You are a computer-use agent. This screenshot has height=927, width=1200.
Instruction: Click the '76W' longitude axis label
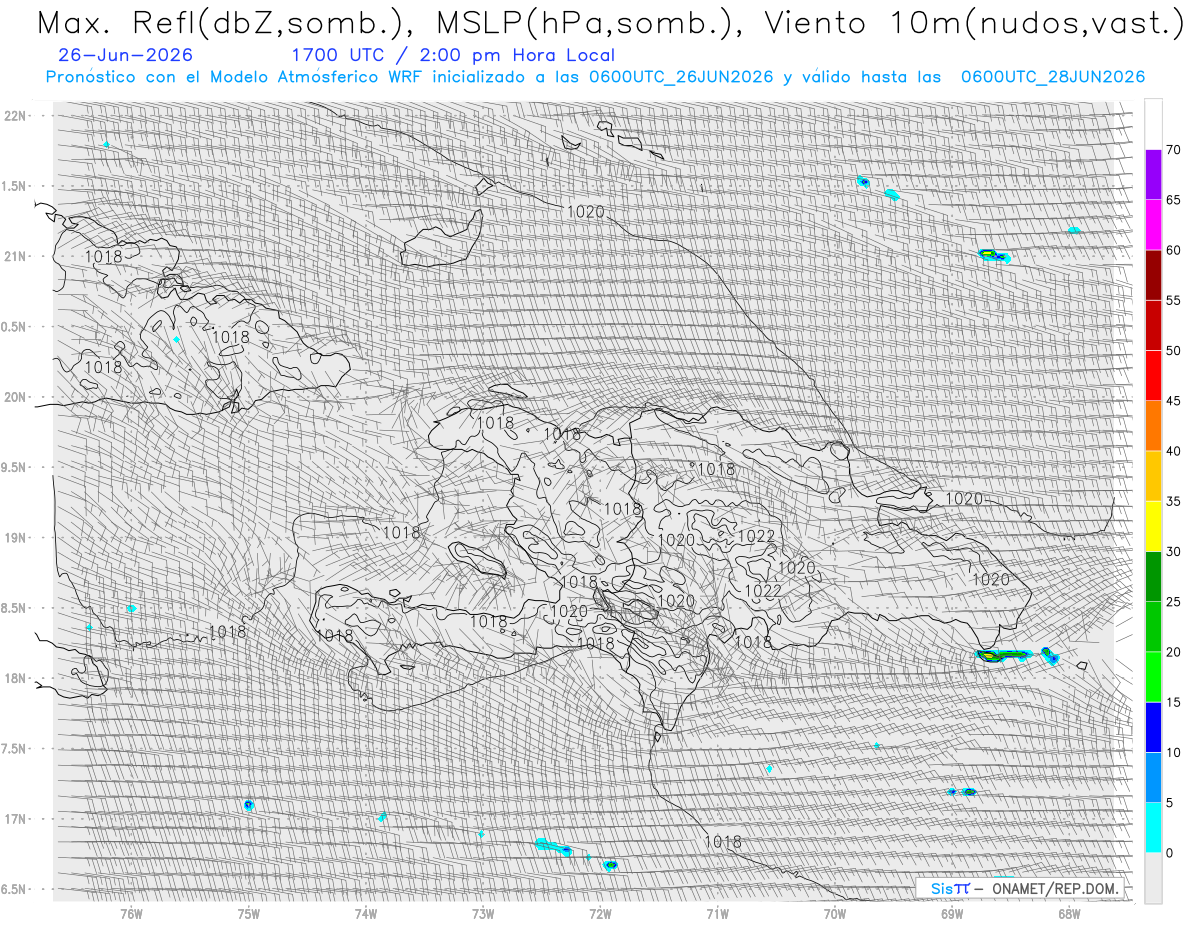(x=131, y=912)
